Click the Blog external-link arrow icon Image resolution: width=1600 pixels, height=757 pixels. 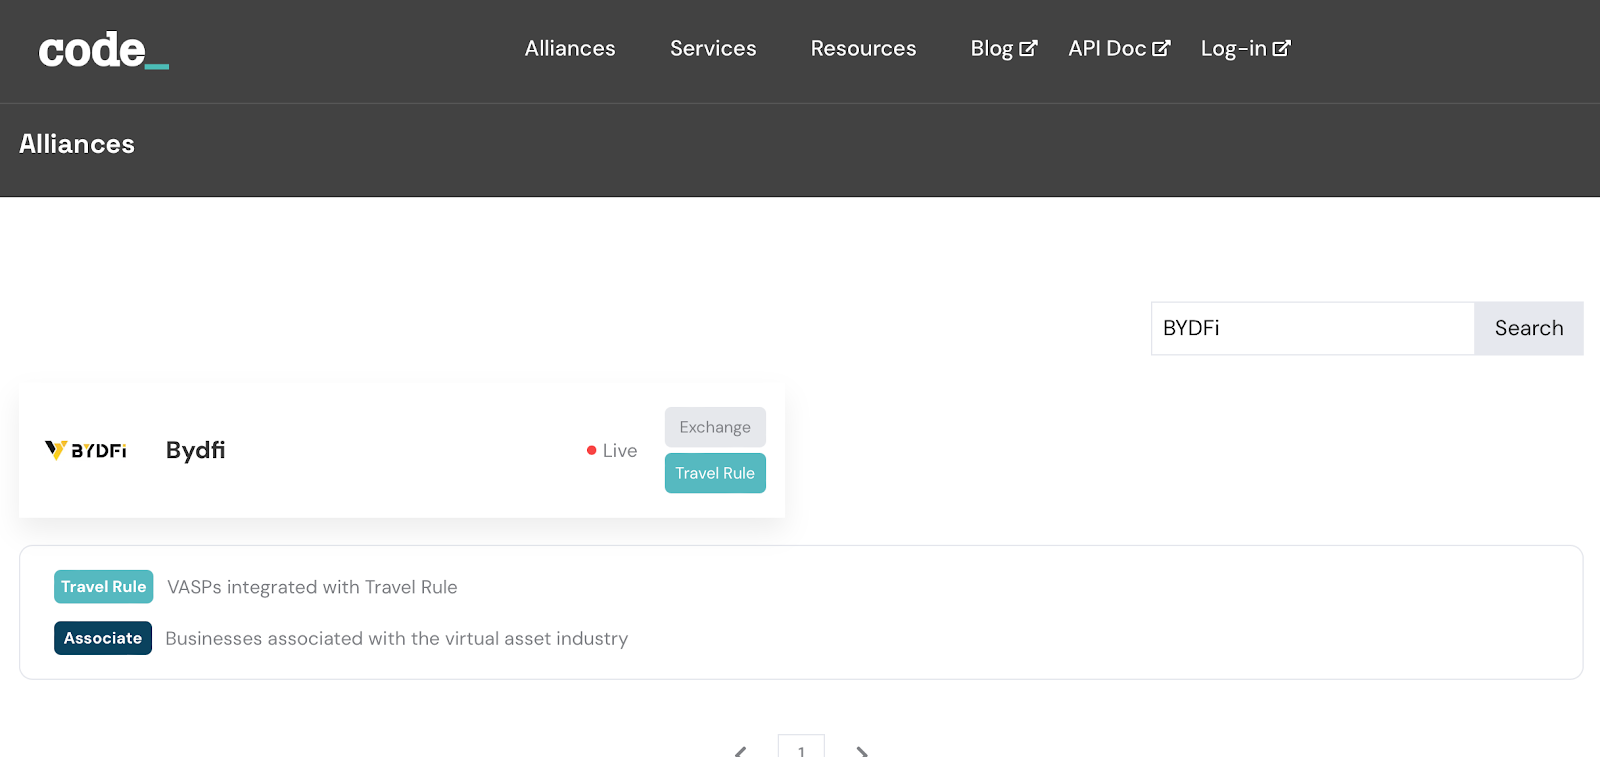tap(1028, 48)
